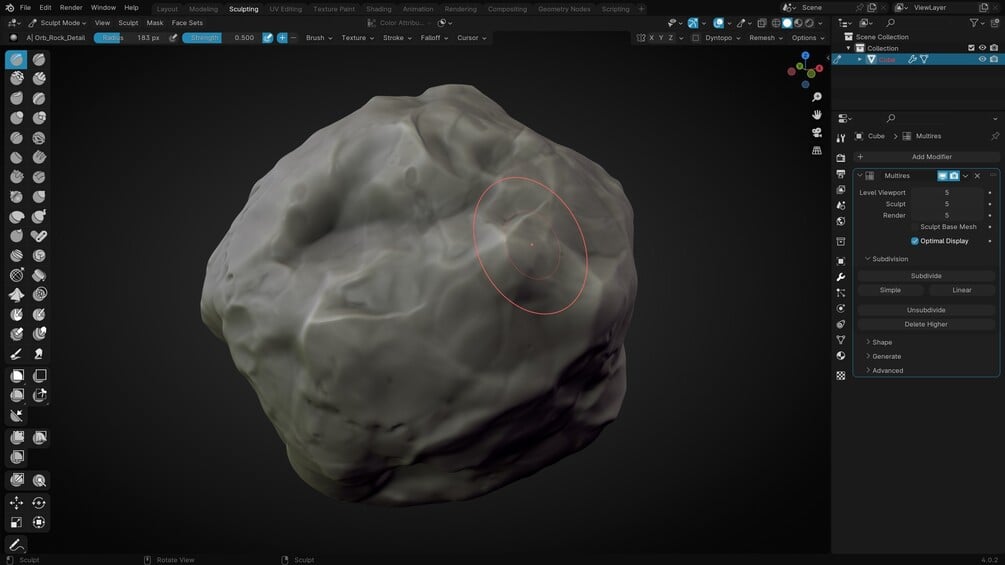1005x565 pixels.
Task: Expand the Advanced section in Multires
Action: 887,370
